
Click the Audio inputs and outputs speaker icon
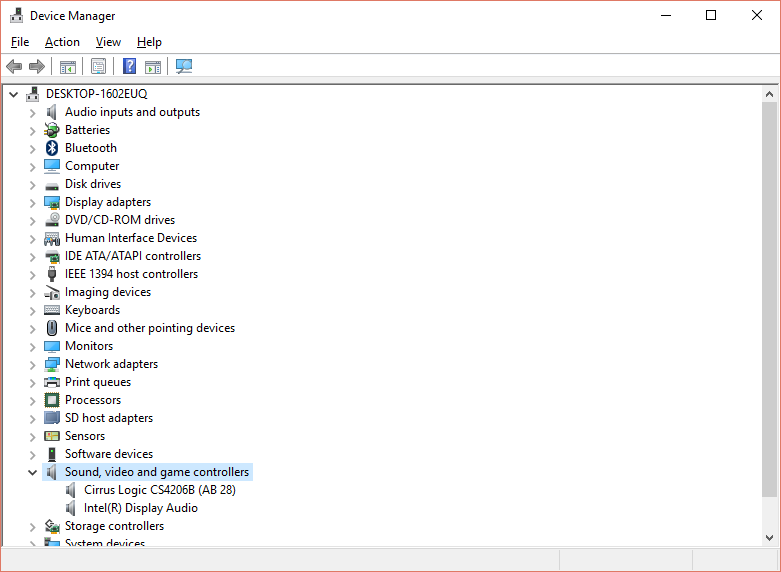(52, 112)
